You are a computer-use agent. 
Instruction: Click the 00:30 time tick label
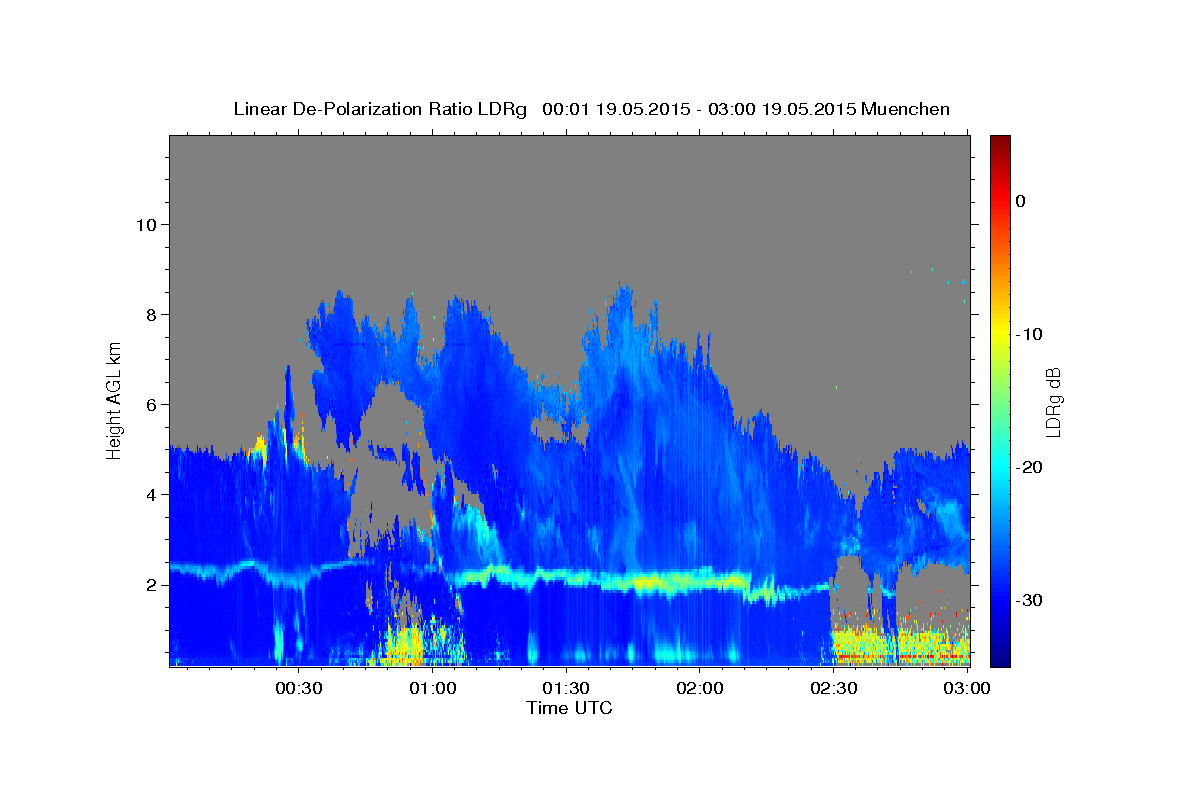(299, 689)
